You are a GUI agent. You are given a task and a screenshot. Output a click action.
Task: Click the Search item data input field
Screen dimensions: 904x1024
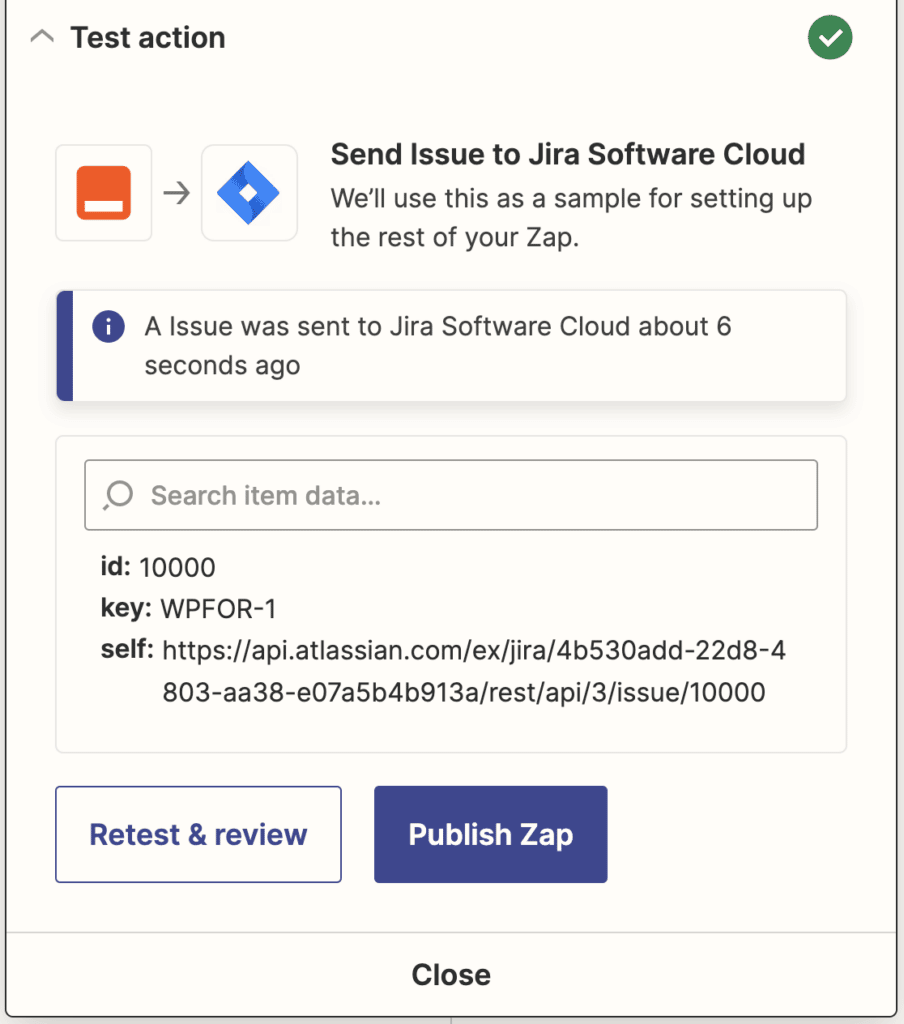point(450,494)
